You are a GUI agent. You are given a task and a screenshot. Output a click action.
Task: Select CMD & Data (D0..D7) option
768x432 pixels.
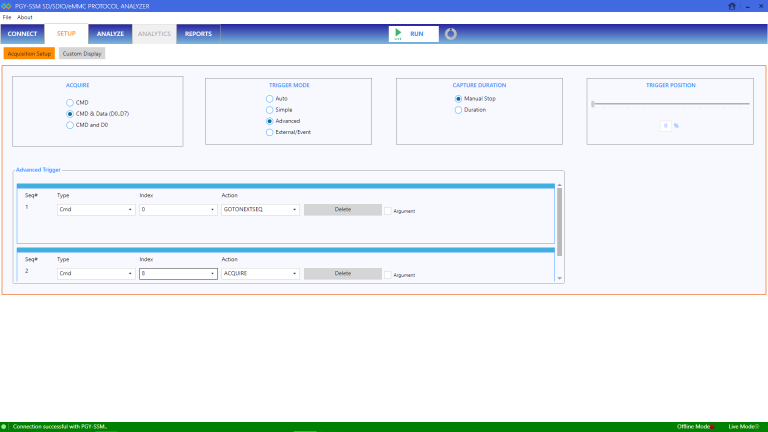pyautogui.click(x=70, y=114)
